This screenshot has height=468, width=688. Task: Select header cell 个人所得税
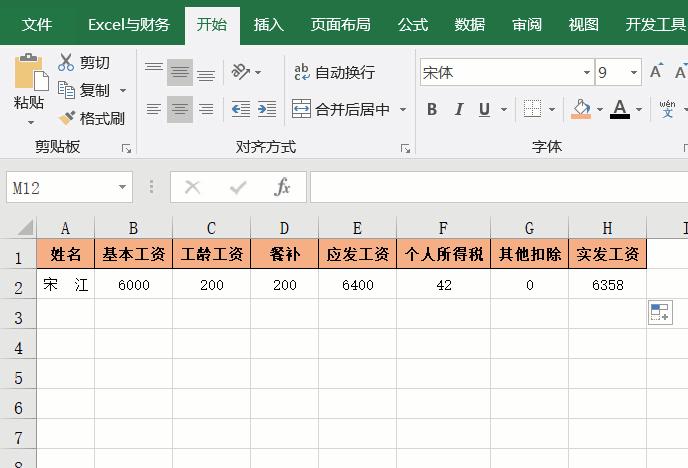443,254
